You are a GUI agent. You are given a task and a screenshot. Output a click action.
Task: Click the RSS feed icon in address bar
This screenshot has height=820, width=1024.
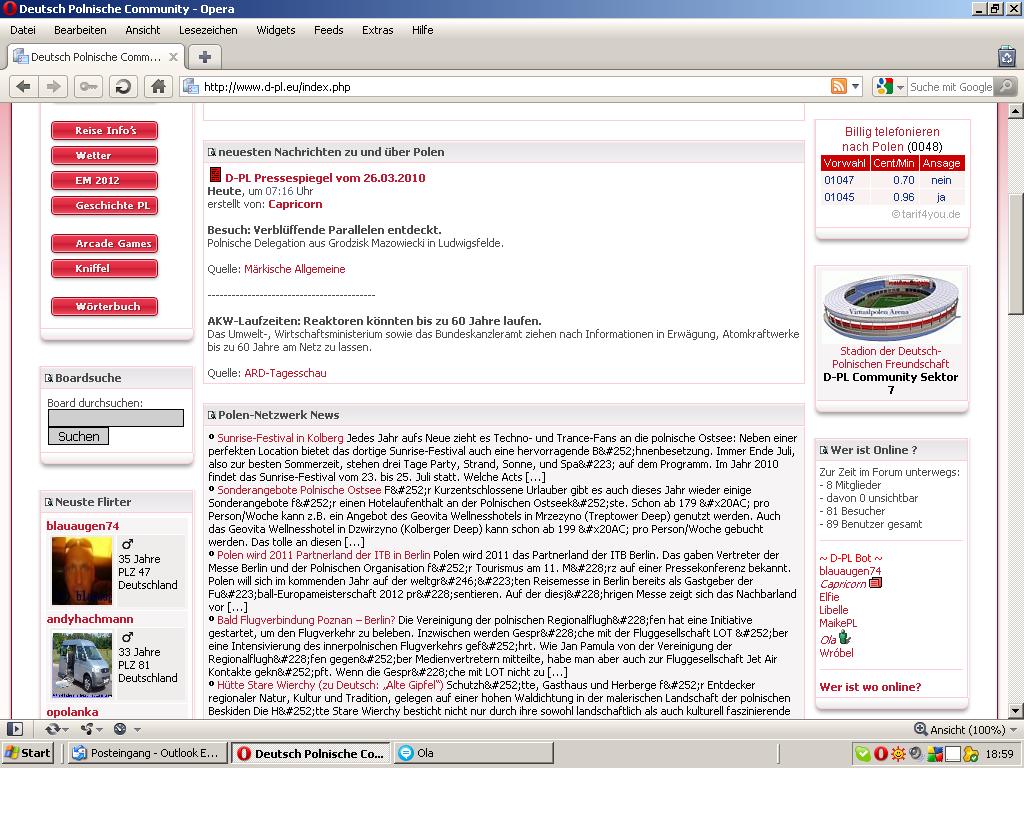click(839, 87)
